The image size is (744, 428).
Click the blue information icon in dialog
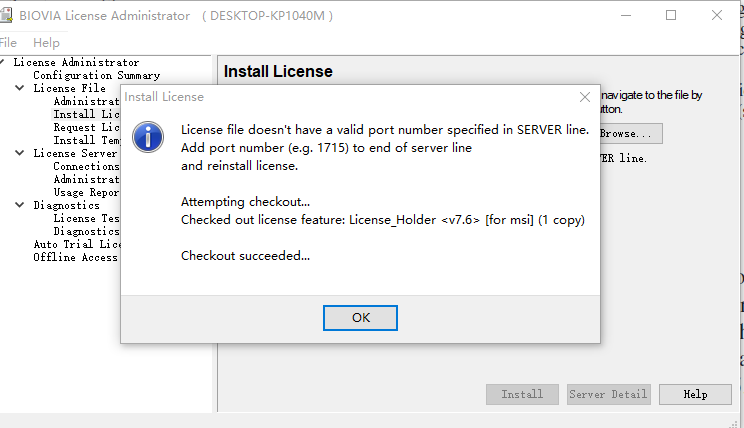[149, 138]
